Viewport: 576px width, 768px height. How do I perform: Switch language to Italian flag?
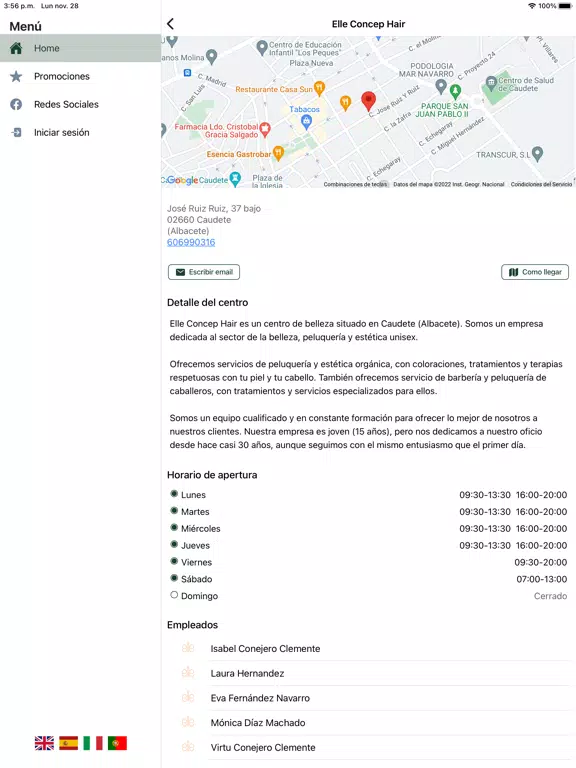click(x=93, y=743)
